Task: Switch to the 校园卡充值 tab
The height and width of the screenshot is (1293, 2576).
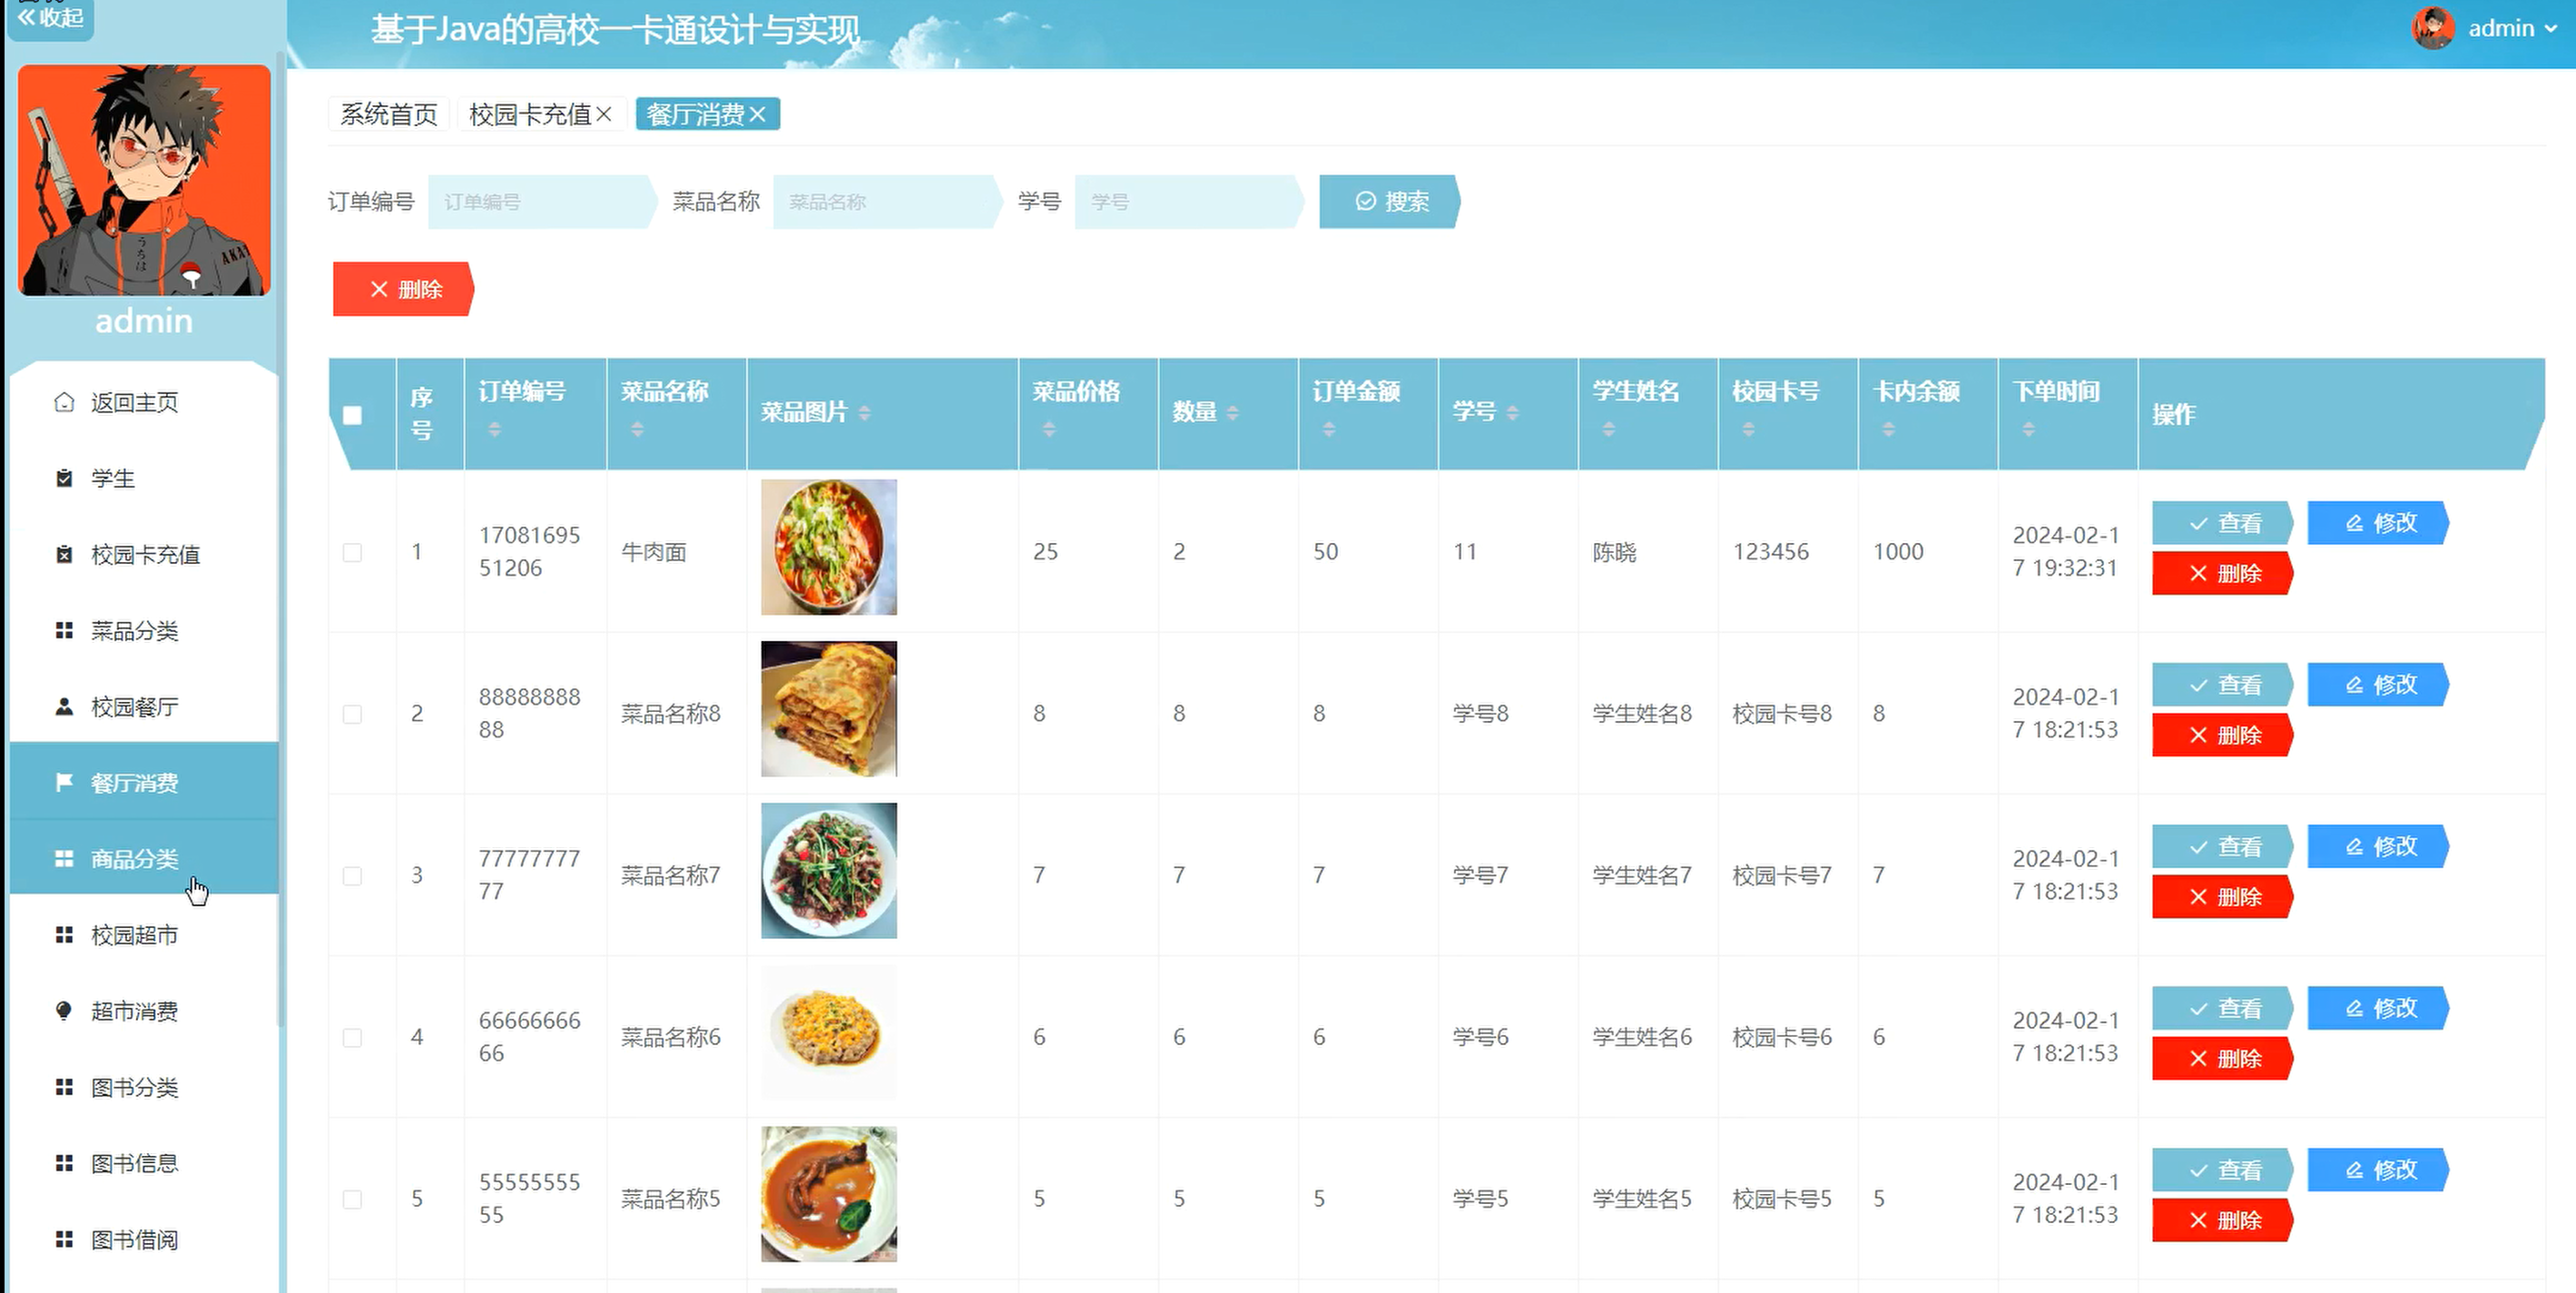Action: (530, 115)
